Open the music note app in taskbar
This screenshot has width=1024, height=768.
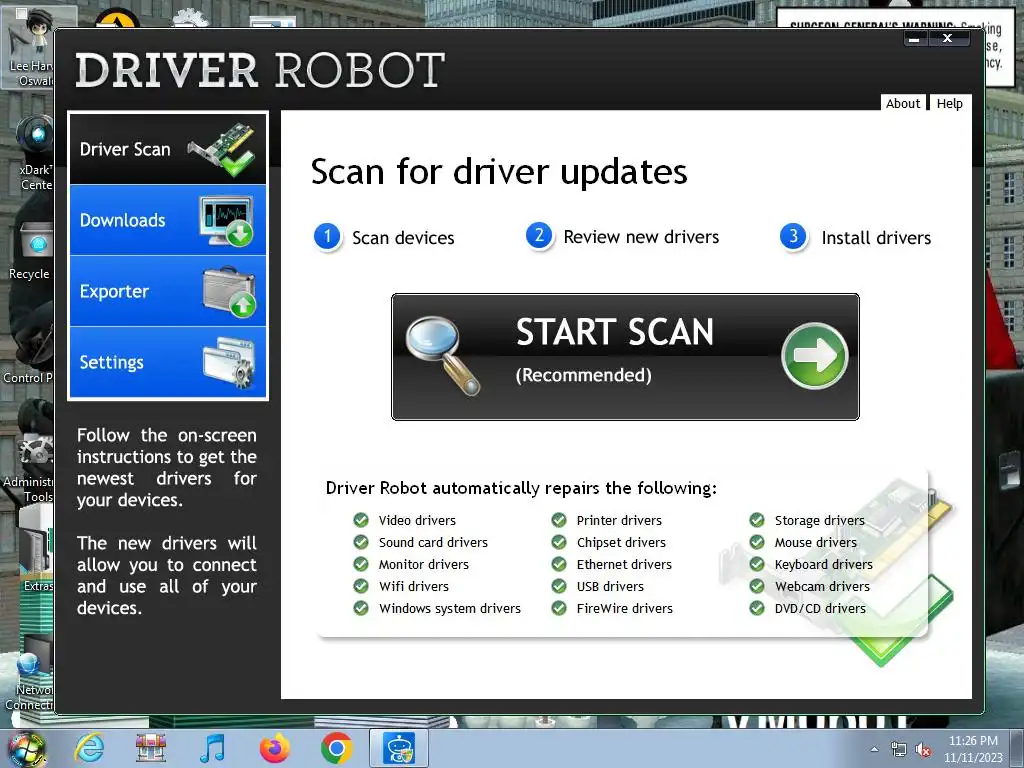[212, 748]
